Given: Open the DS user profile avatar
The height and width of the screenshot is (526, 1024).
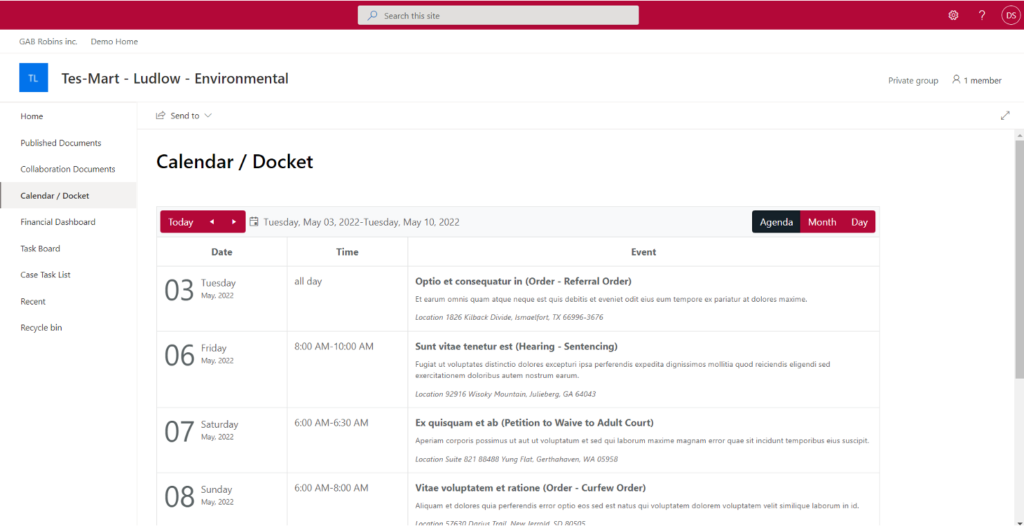Looking at the screenshot, I should tap(1010, 15).
